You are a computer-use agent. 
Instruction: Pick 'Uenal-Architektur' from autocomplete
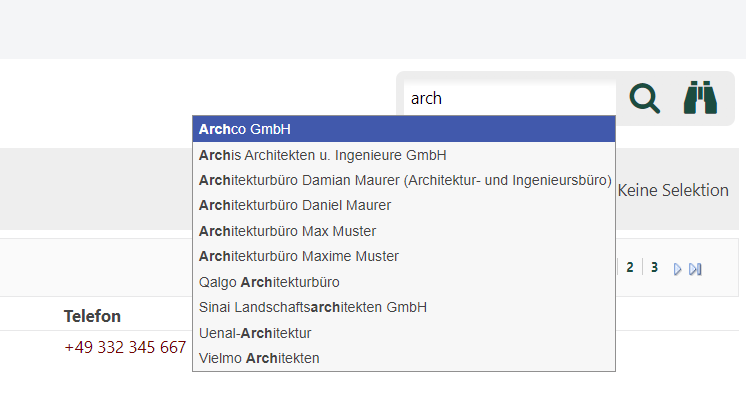click(x=255, y=333)
